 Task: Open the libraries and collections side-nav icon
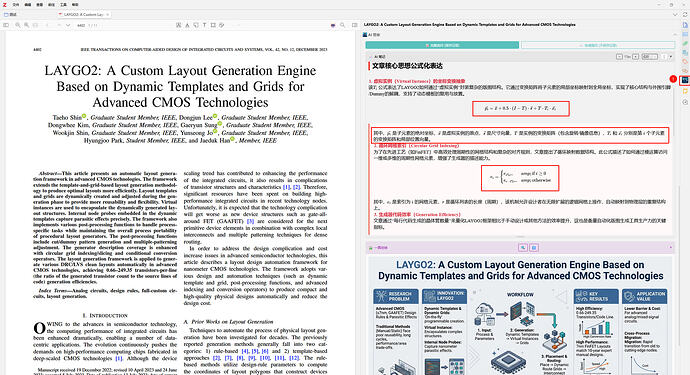(x=685, y=53)
